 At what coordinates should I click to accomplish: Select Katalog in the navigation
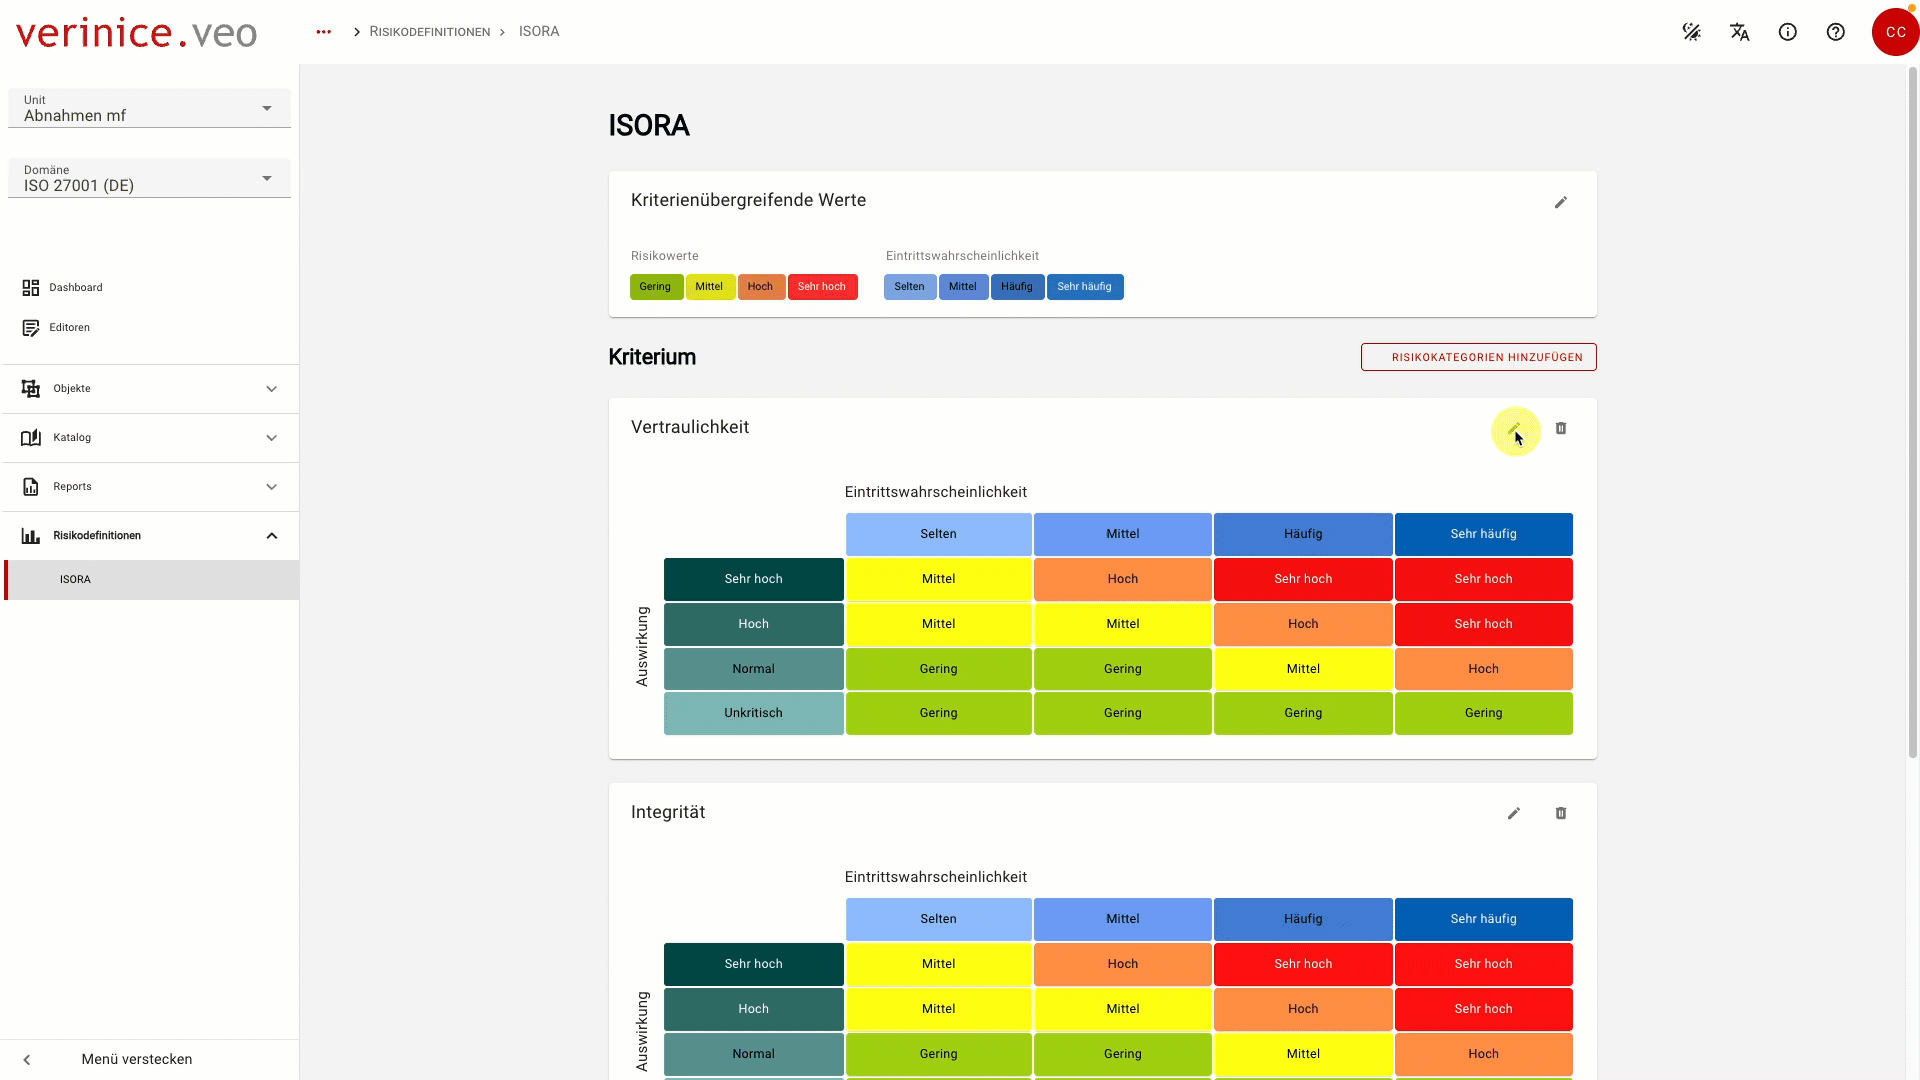[x=150, y=438]
